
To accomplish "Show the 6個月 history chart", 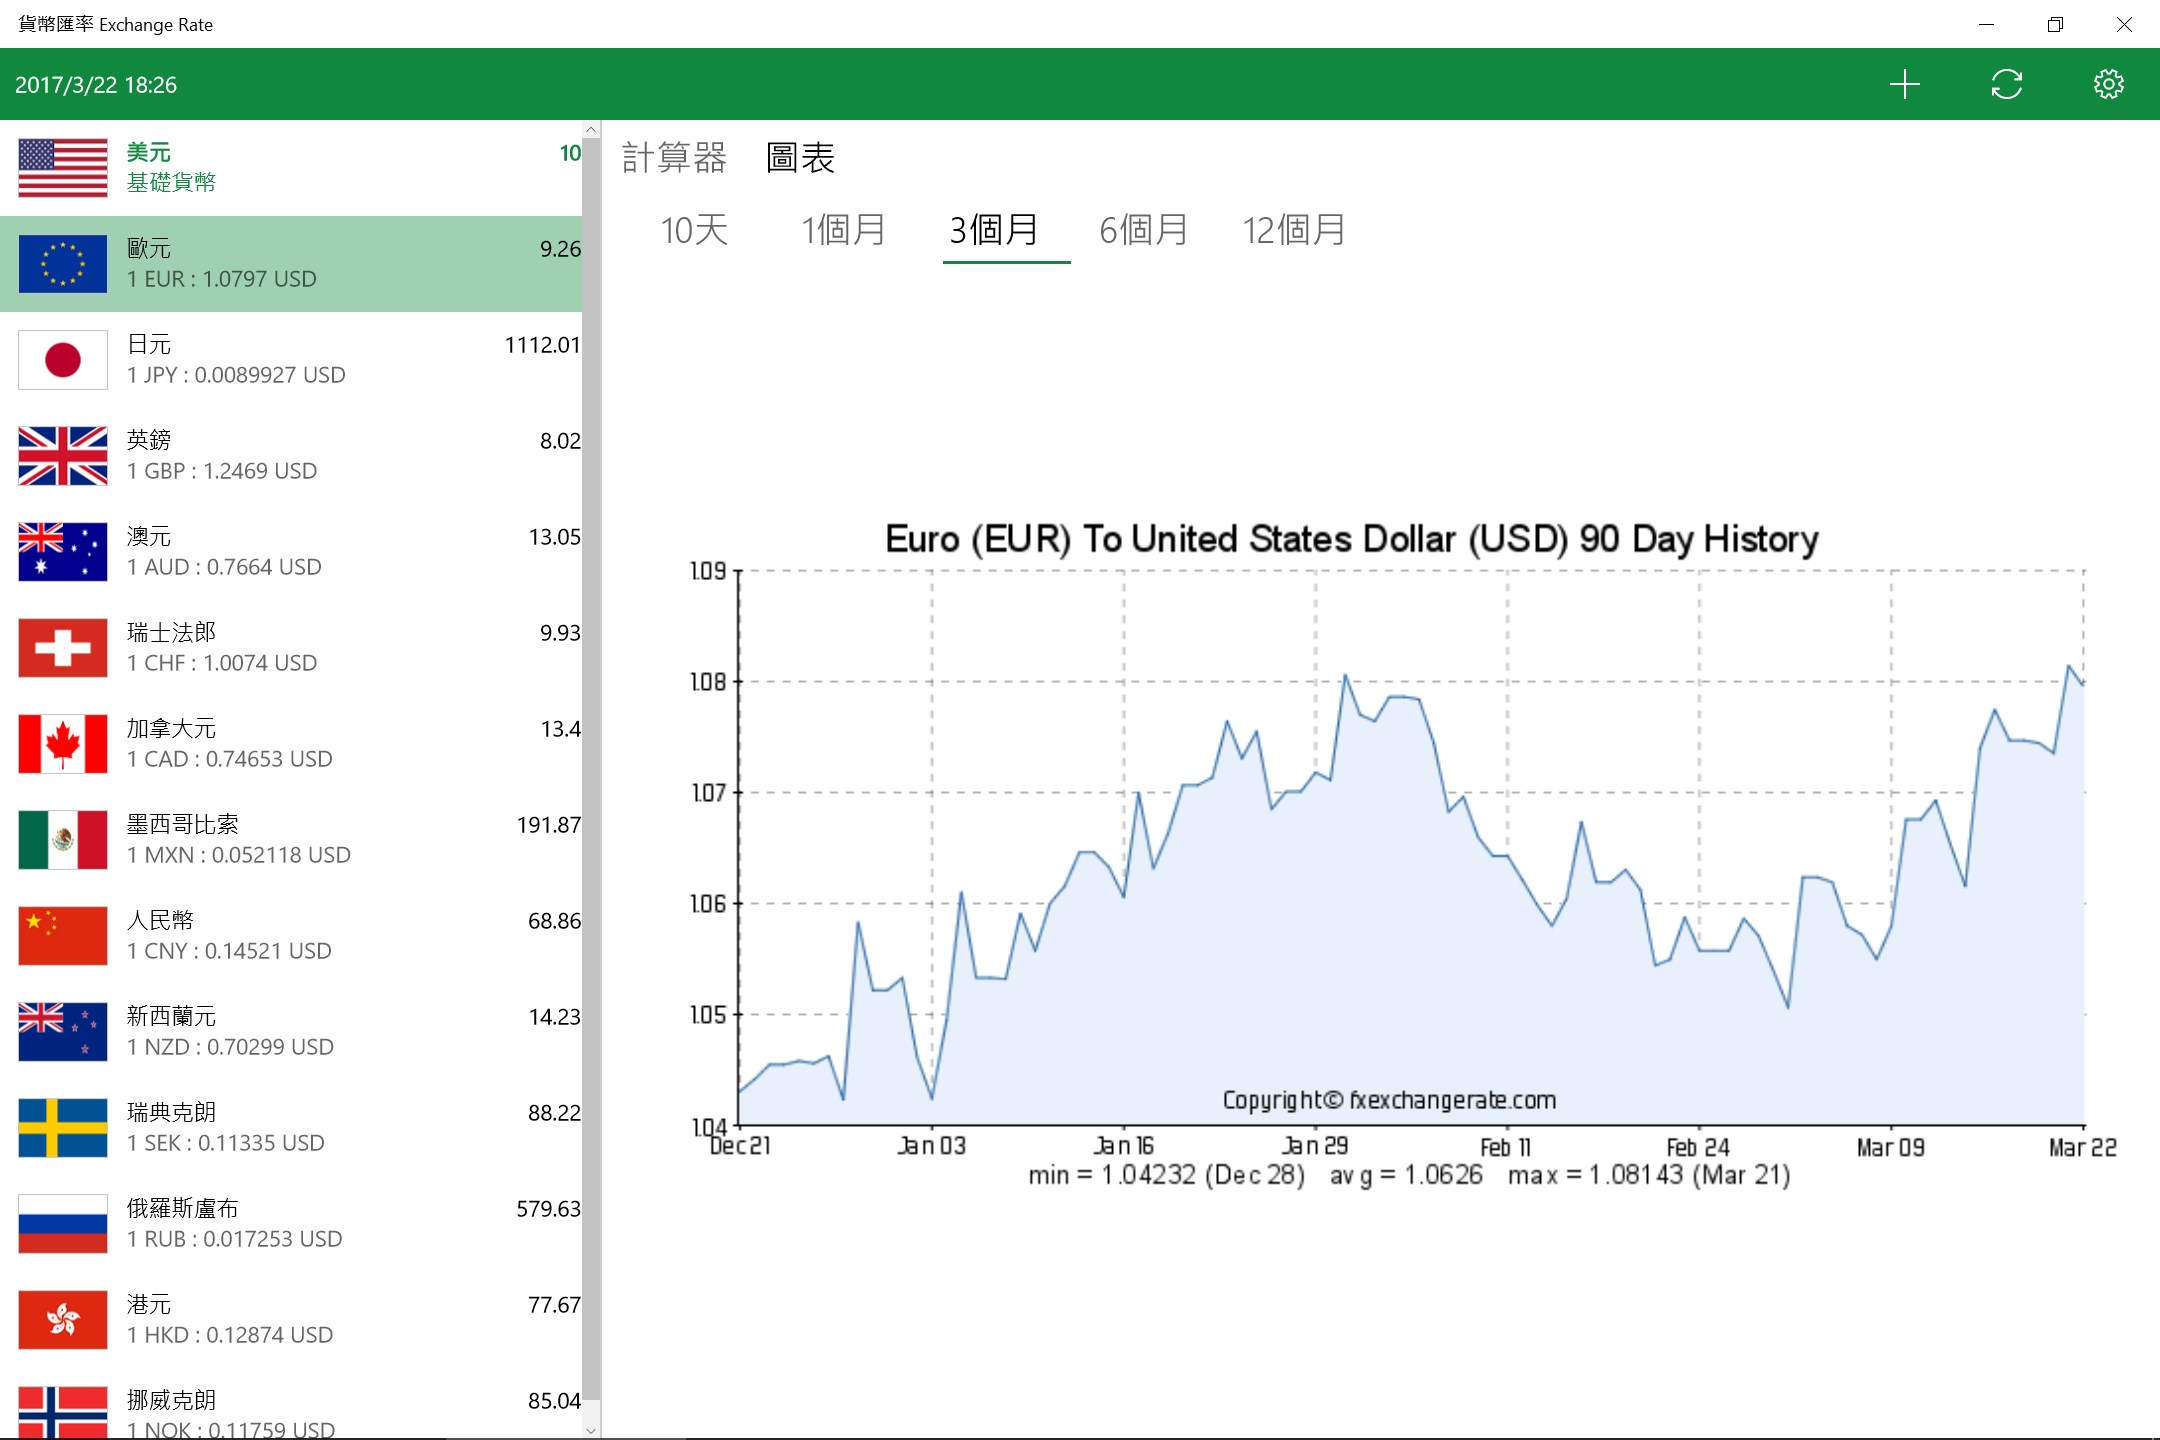I will coord(1143,231).
